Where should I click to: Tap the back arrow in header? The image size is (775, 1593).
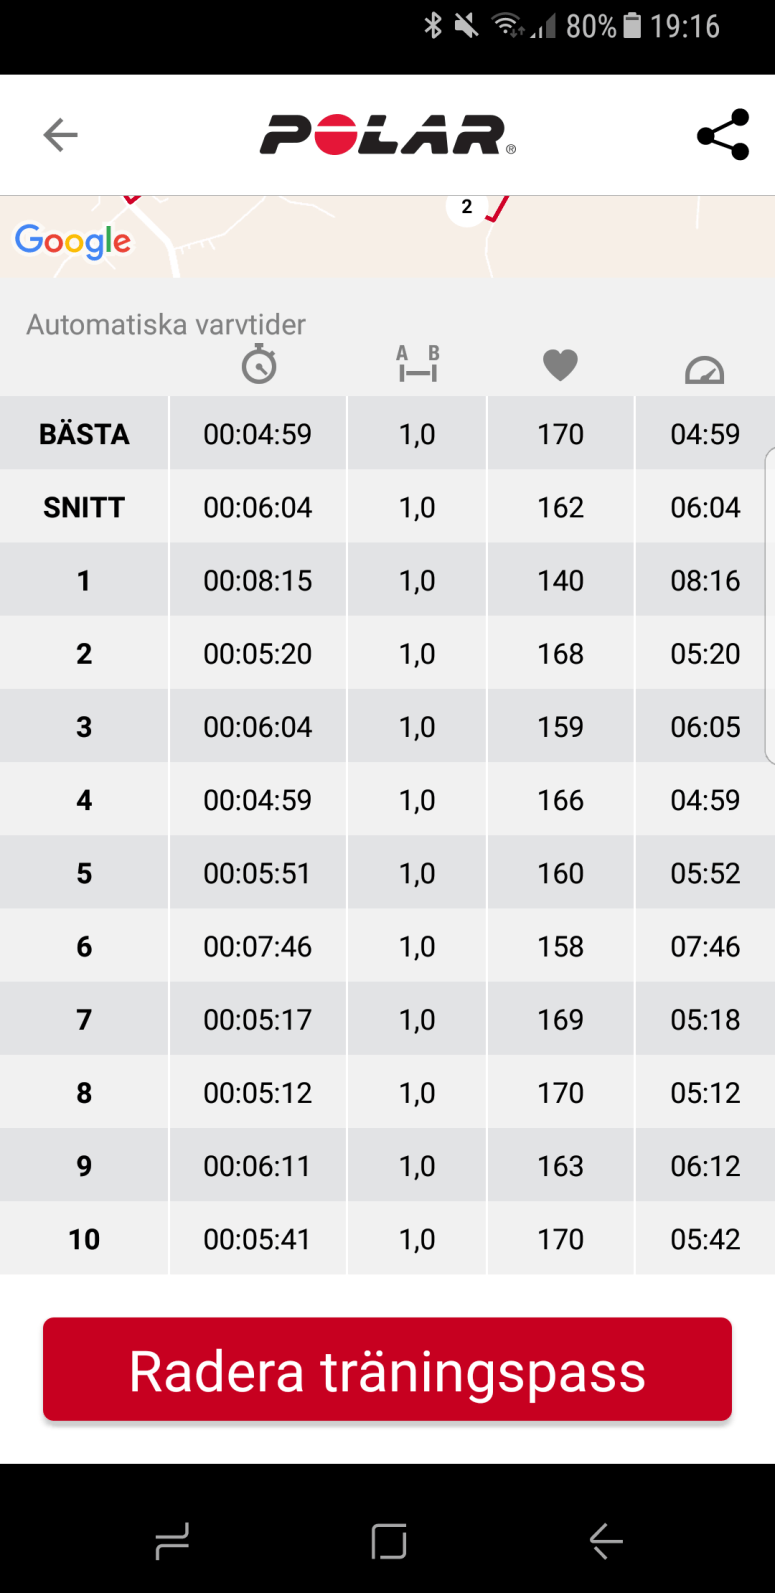[61, 135]
